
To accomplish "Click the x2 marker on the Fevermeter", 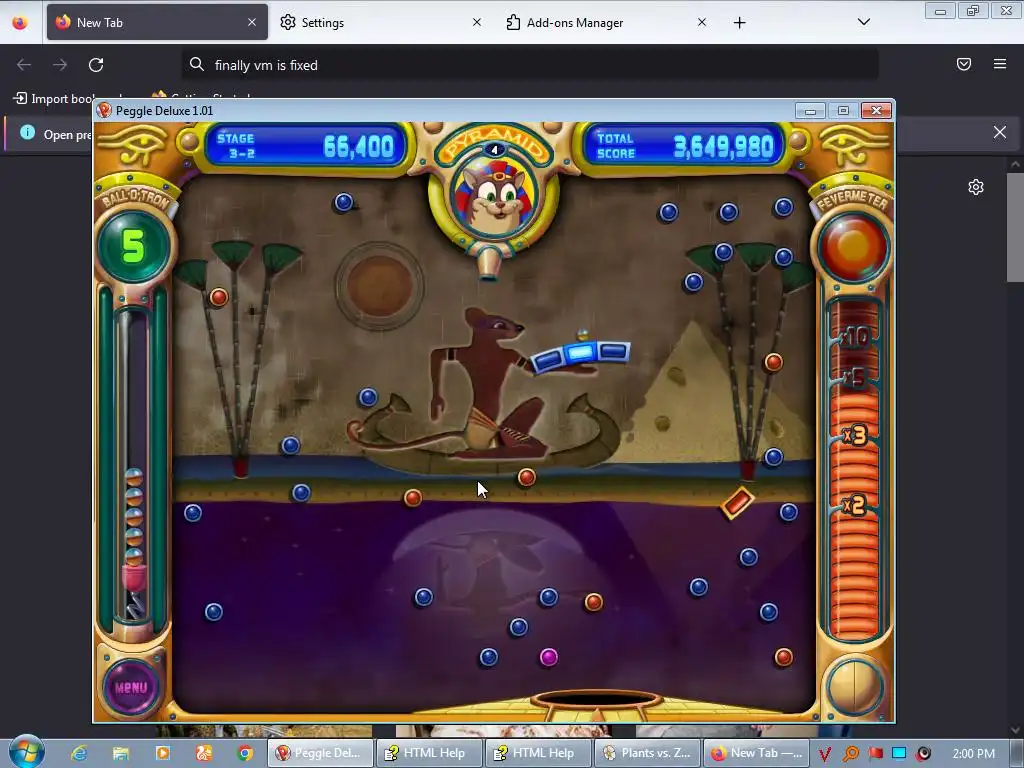I will (854, 505).
